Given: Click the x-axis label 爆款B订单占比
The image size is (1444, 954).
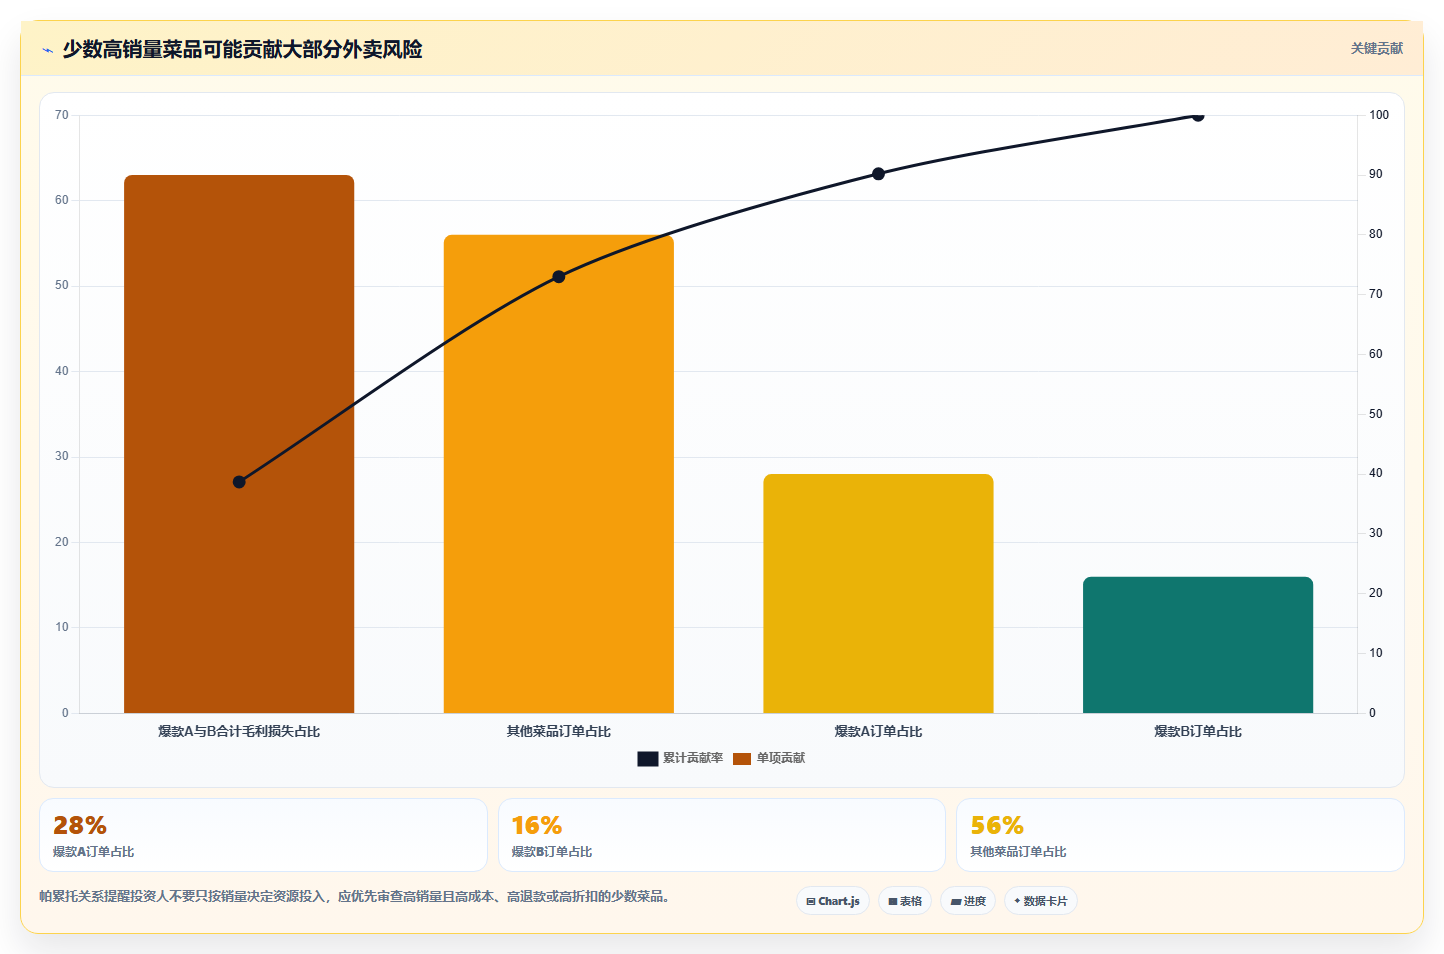Looking at the screenshot, I should [1198, 731].
